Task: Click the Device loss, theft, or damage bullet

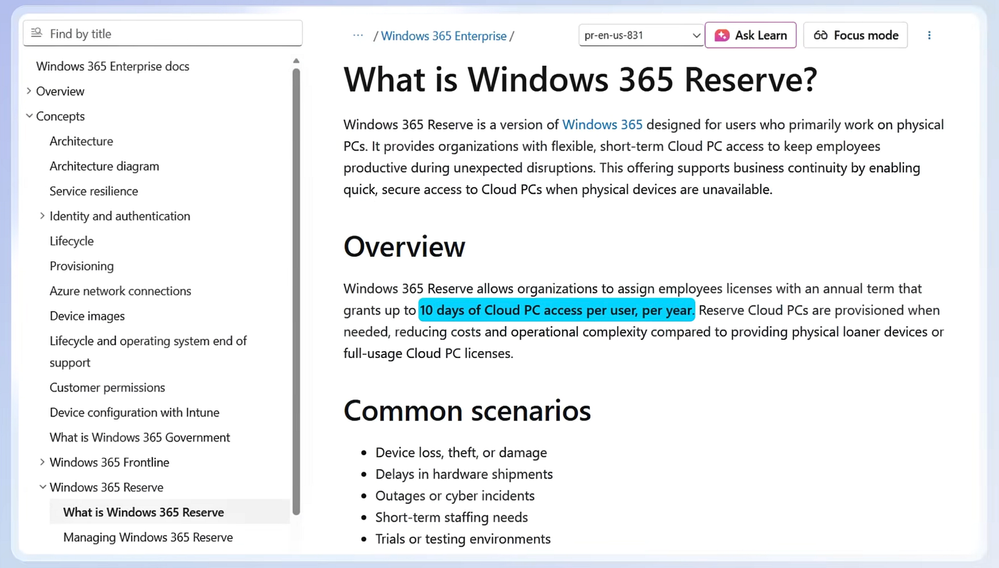Action: tap(461, 453)
